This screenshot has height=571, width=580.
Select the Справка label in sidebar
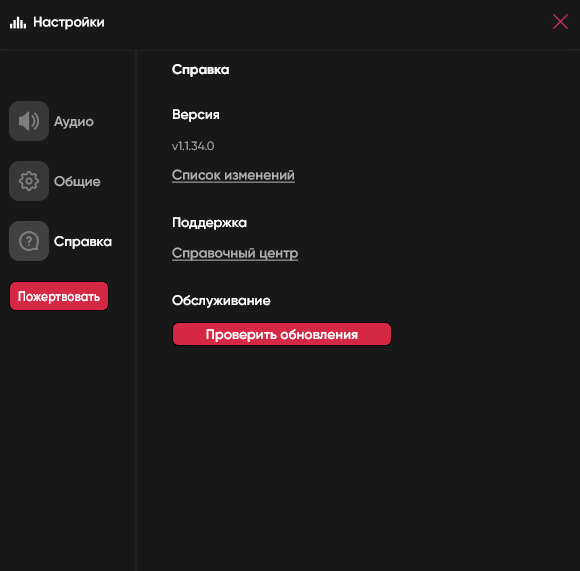pos(82,241)
